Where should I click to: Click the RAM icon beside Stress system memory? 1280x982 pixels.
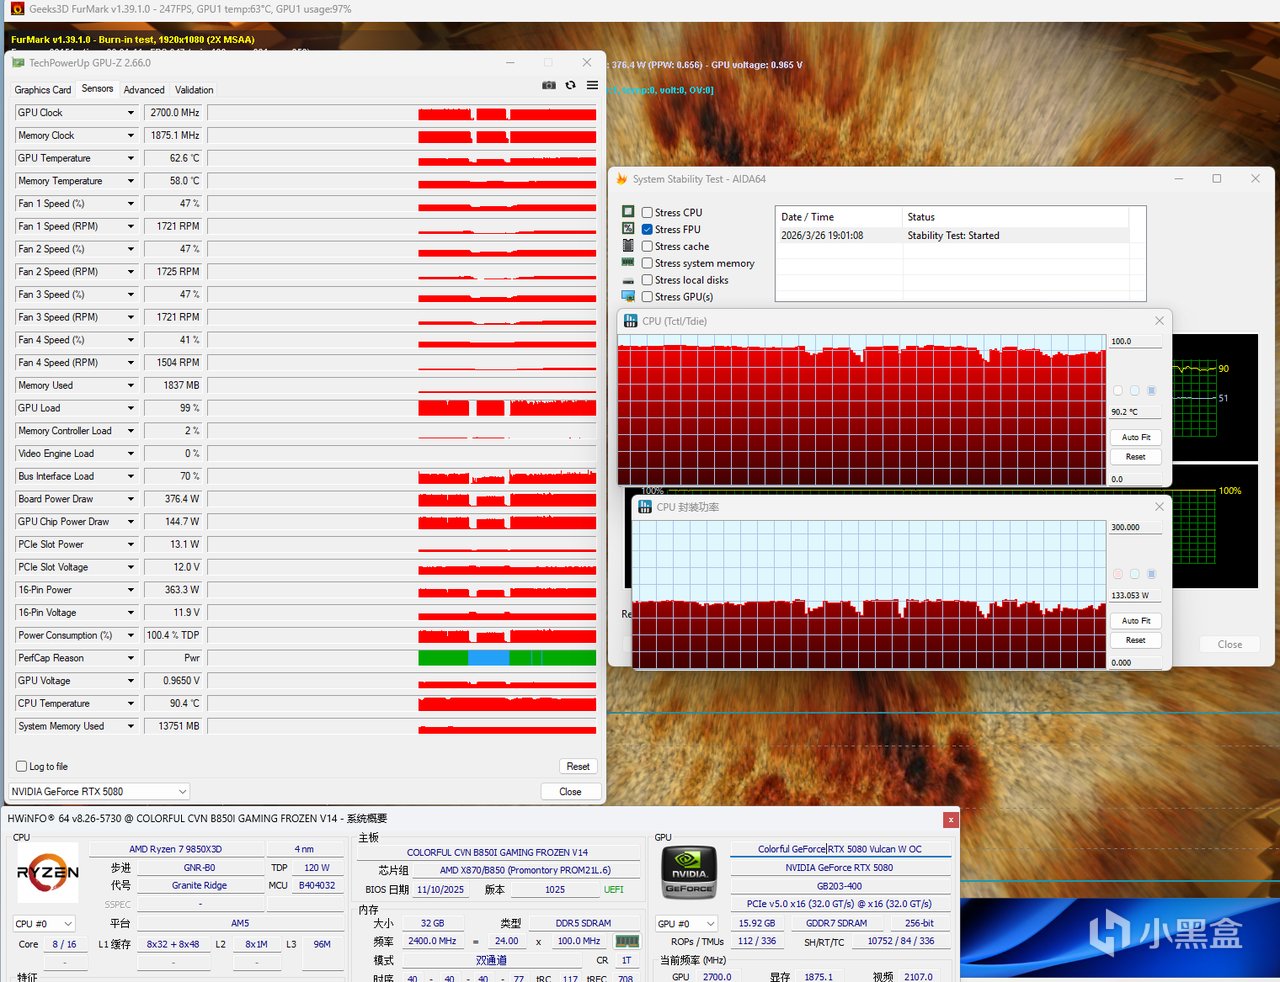pyautogui.click(x=628, y=263)
